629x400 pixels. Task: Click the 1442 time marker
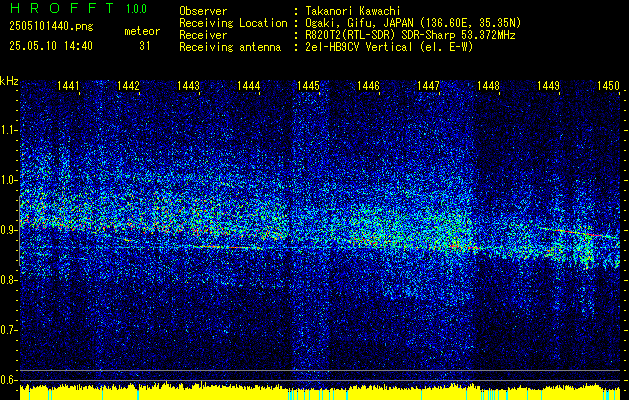pos(128,85)
